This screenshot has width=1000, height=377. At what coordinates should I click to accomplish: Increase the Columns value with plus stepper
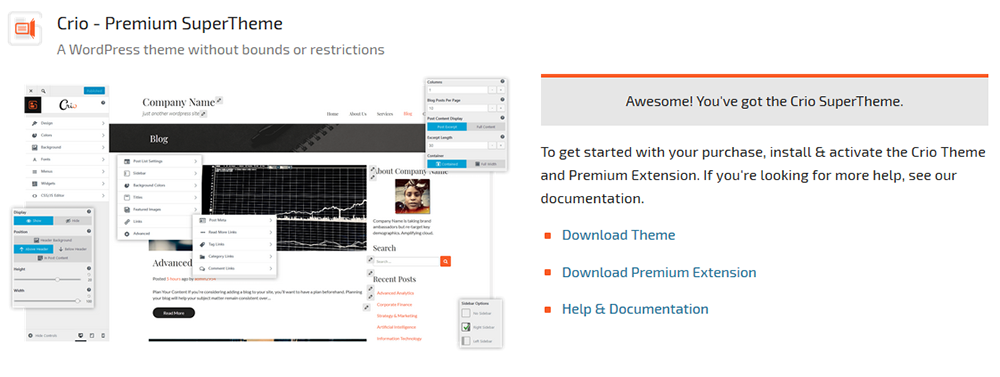click(501, 90)
